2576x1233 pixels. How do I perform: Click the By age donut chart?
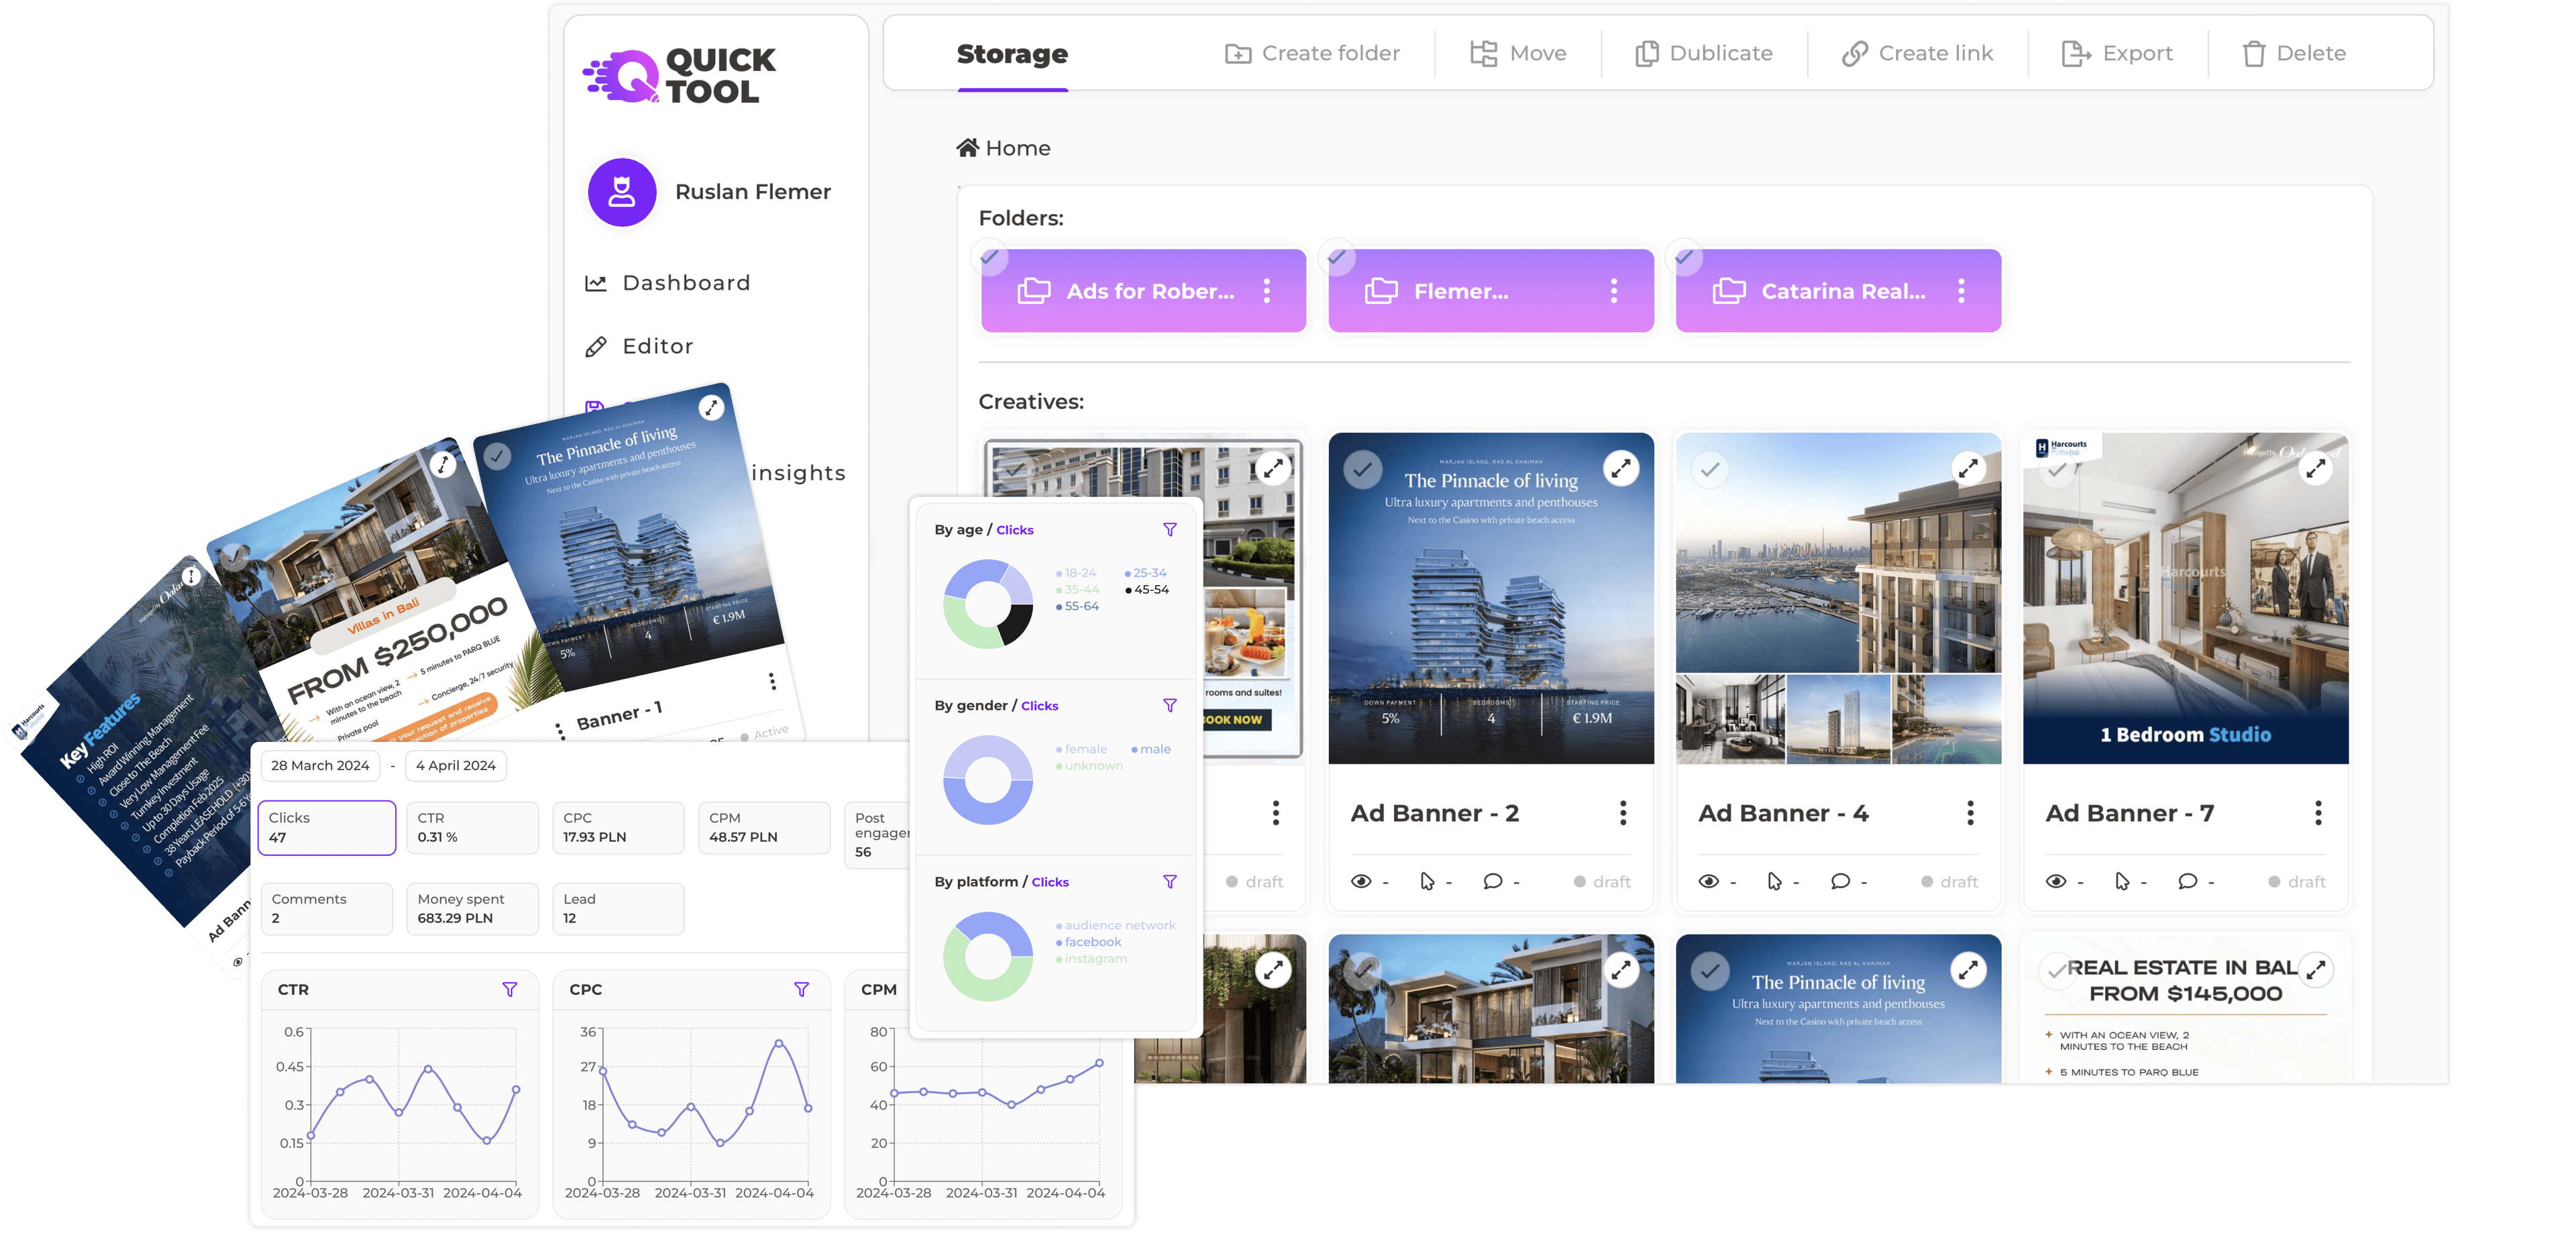(x=987, y=604)
